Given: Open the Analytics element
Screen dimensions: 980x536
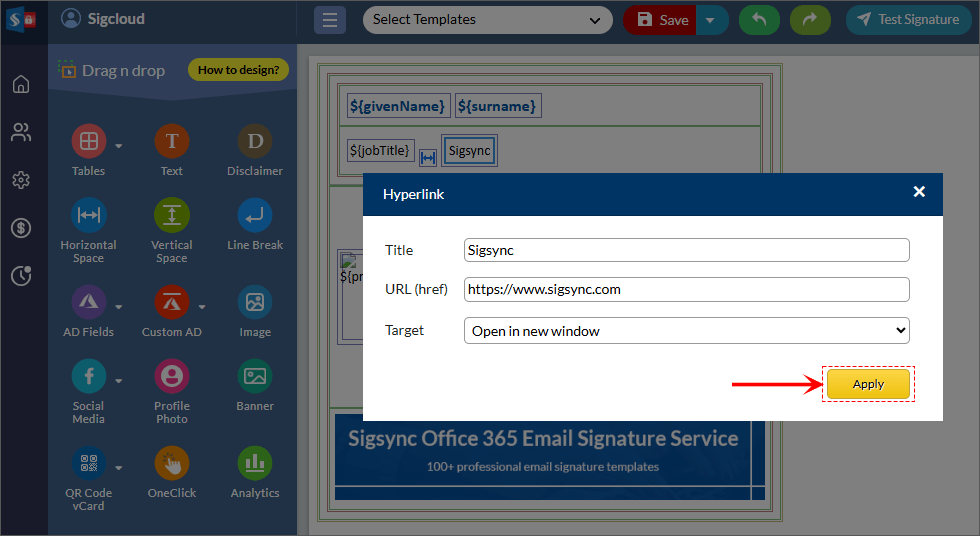Looking at the screenshot, I should pos(255,464).
